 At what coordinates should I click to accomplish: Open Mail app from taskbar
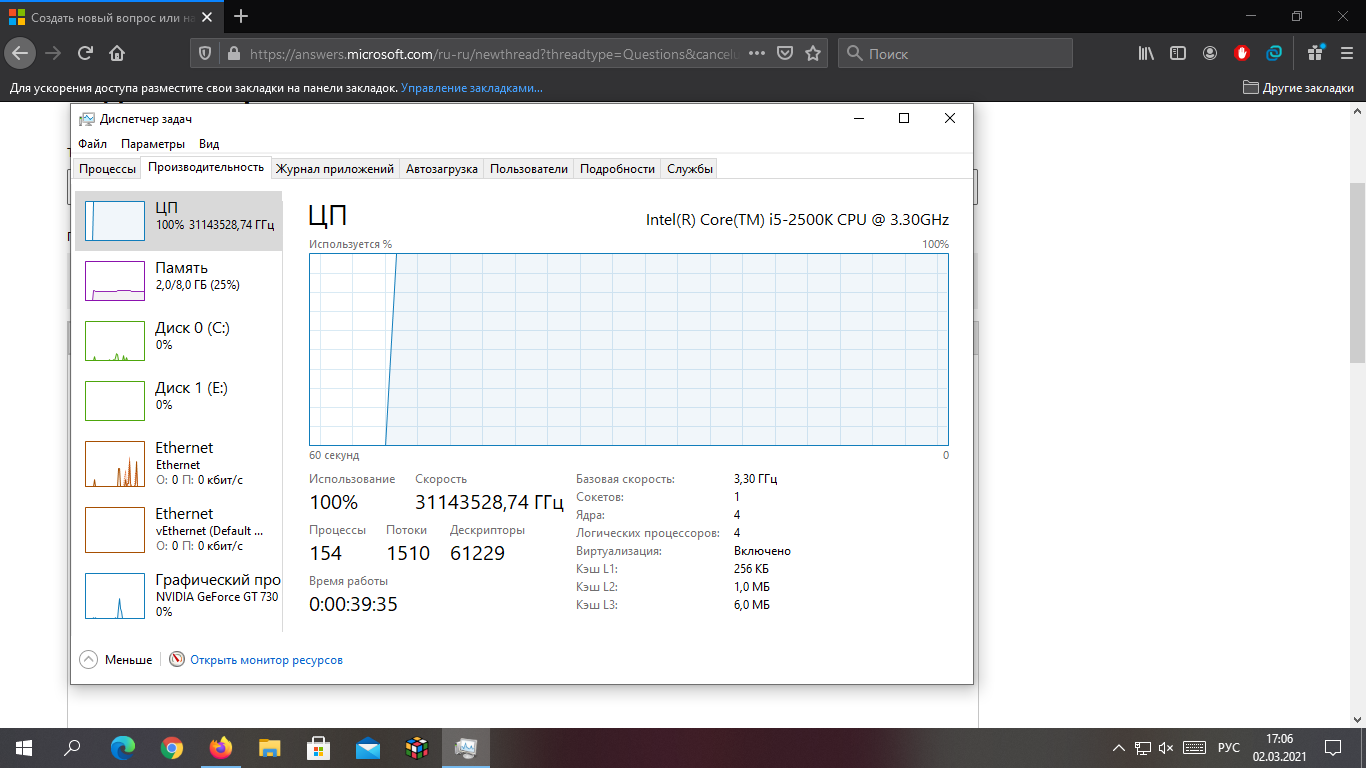point(367,748)
